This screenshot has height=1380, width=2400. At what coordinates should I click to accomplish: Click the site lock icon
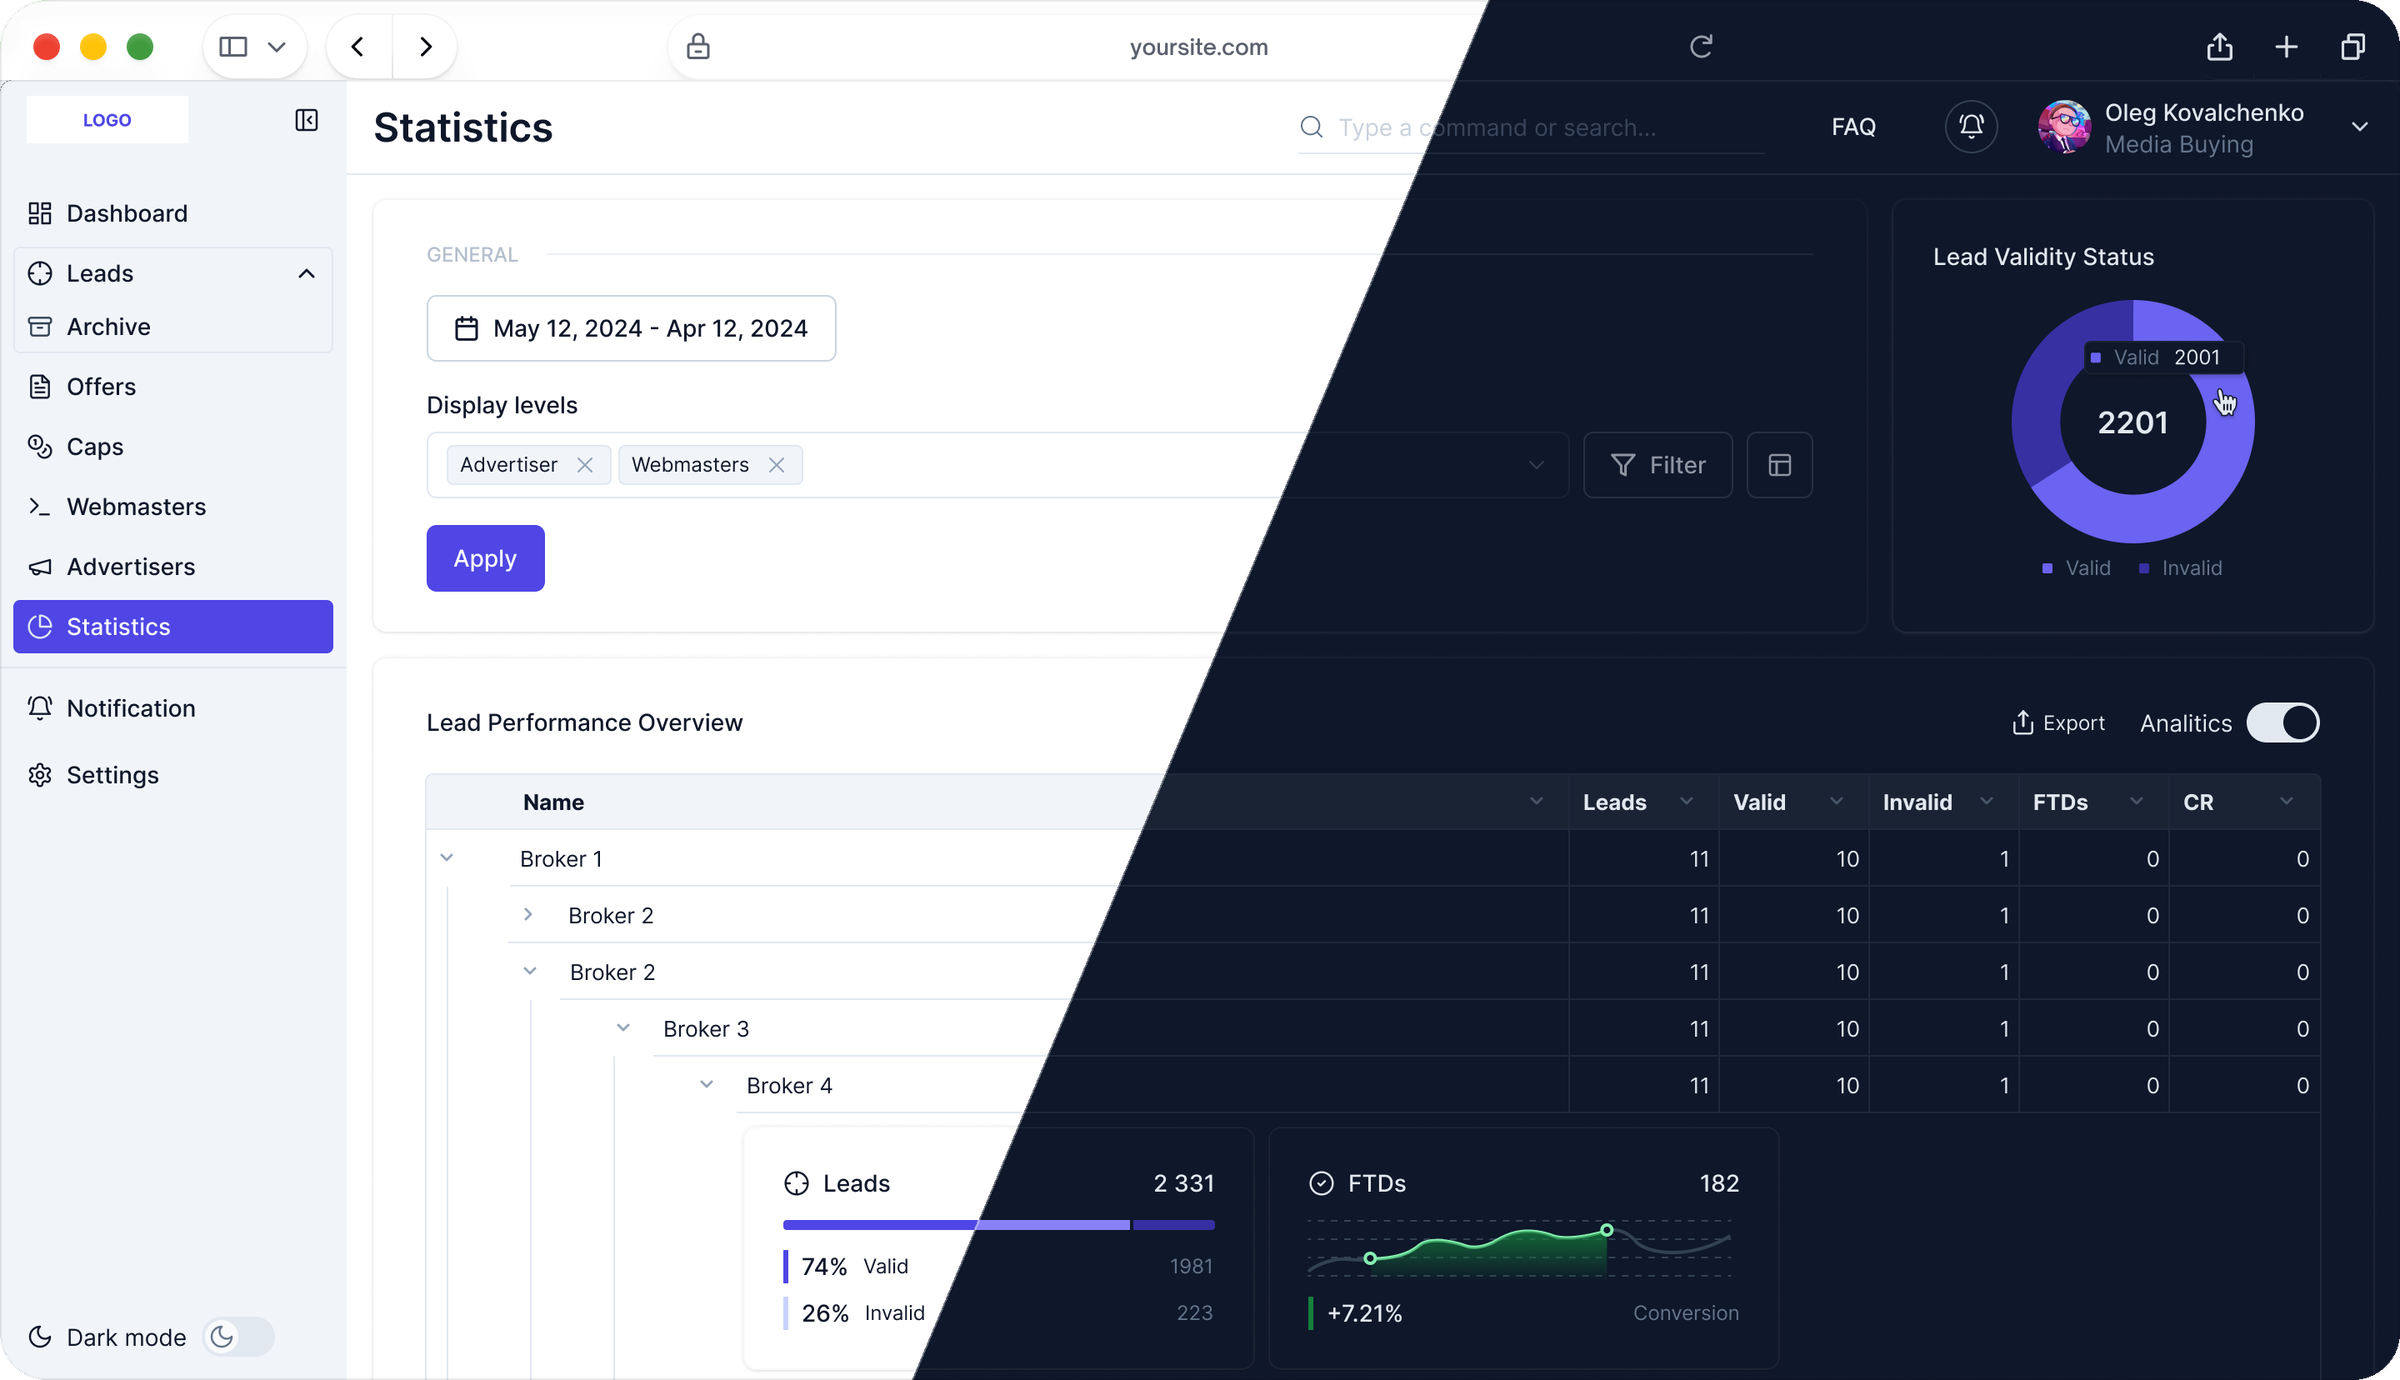pyautogui.click(x=698, y=47)
